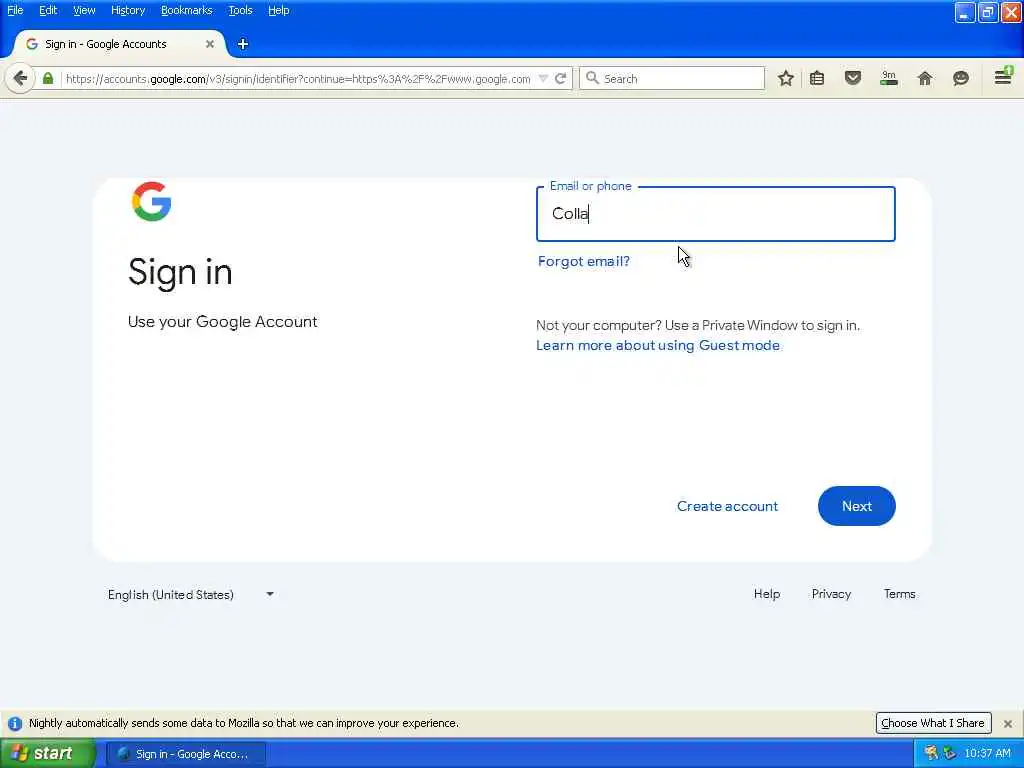1024x768 pixels.
Task: Click the second system tray icon
Action: pyautogui.click(x=950, y=754)
